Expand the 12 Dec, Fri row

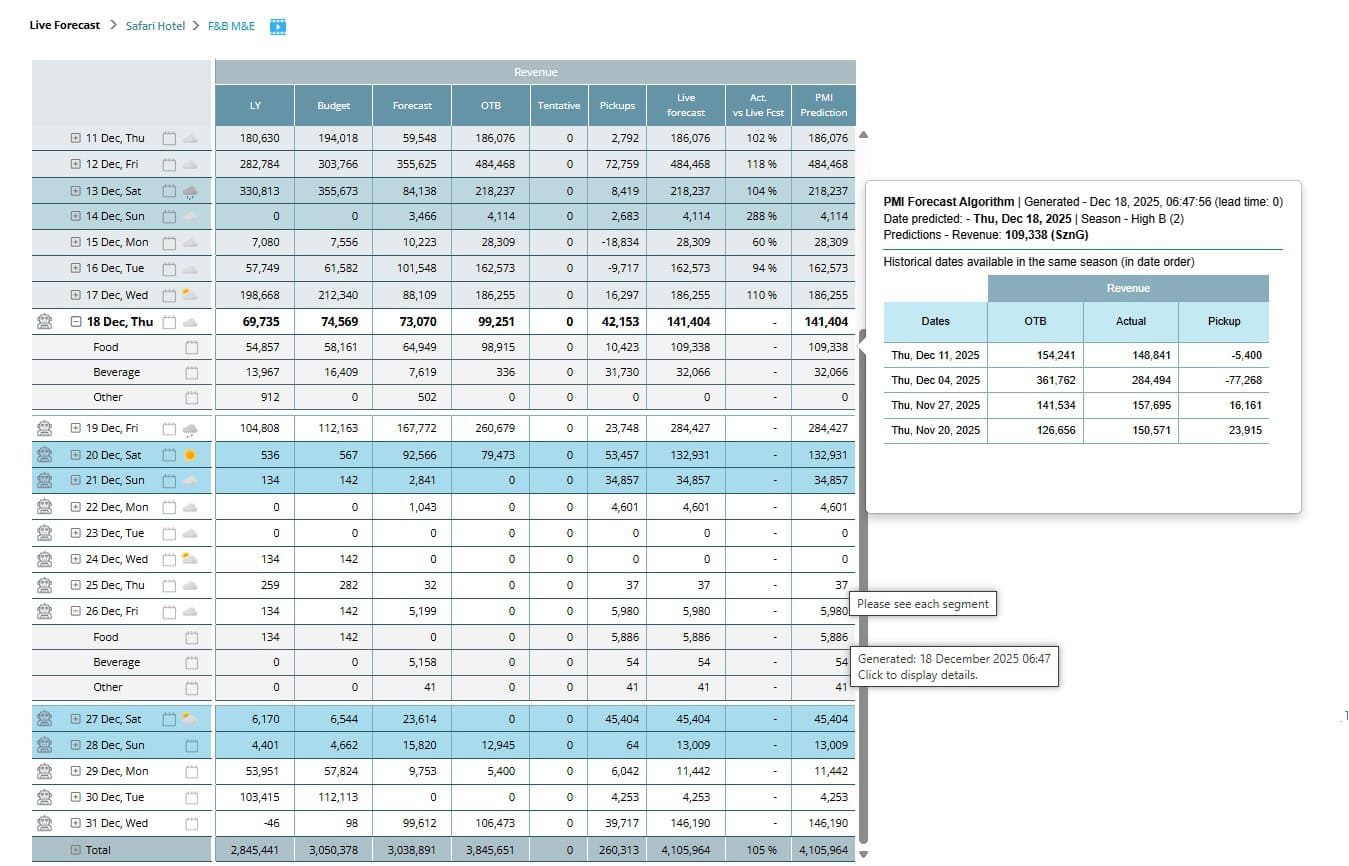(x=76, y=164)
